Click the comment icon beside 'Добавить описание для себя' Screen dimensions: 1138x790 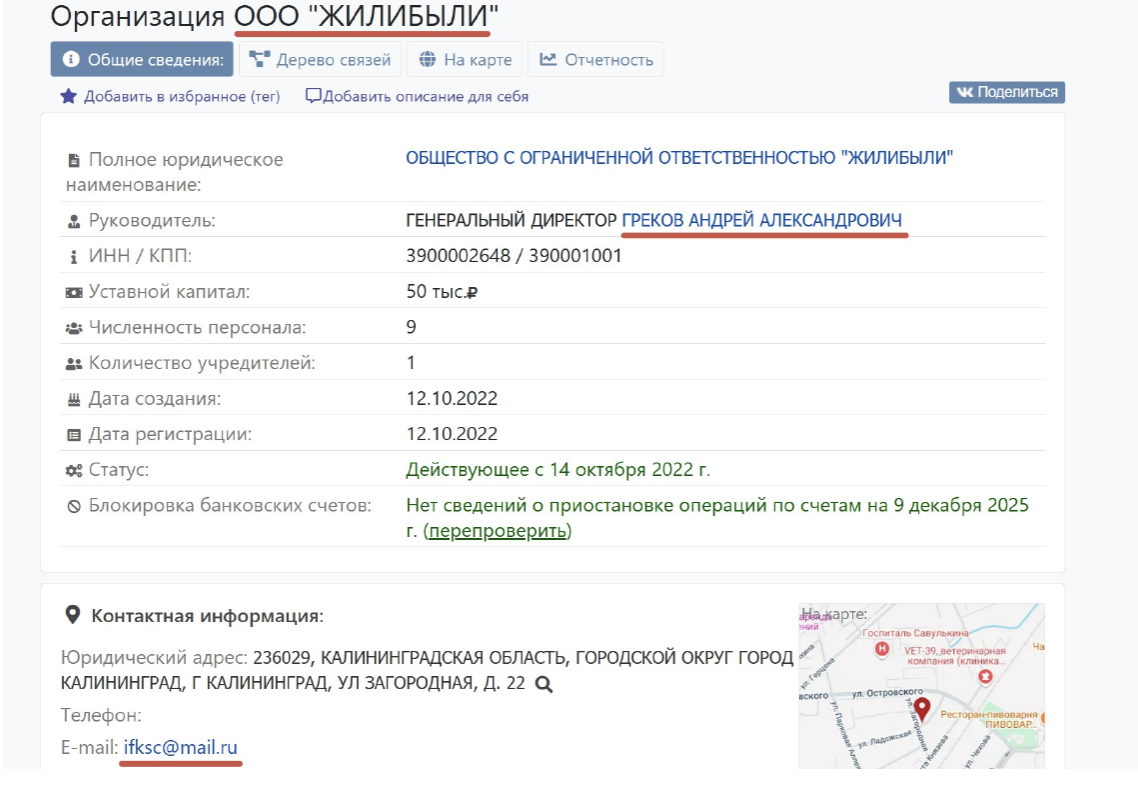pyautogui.click(x=313, y=96)
